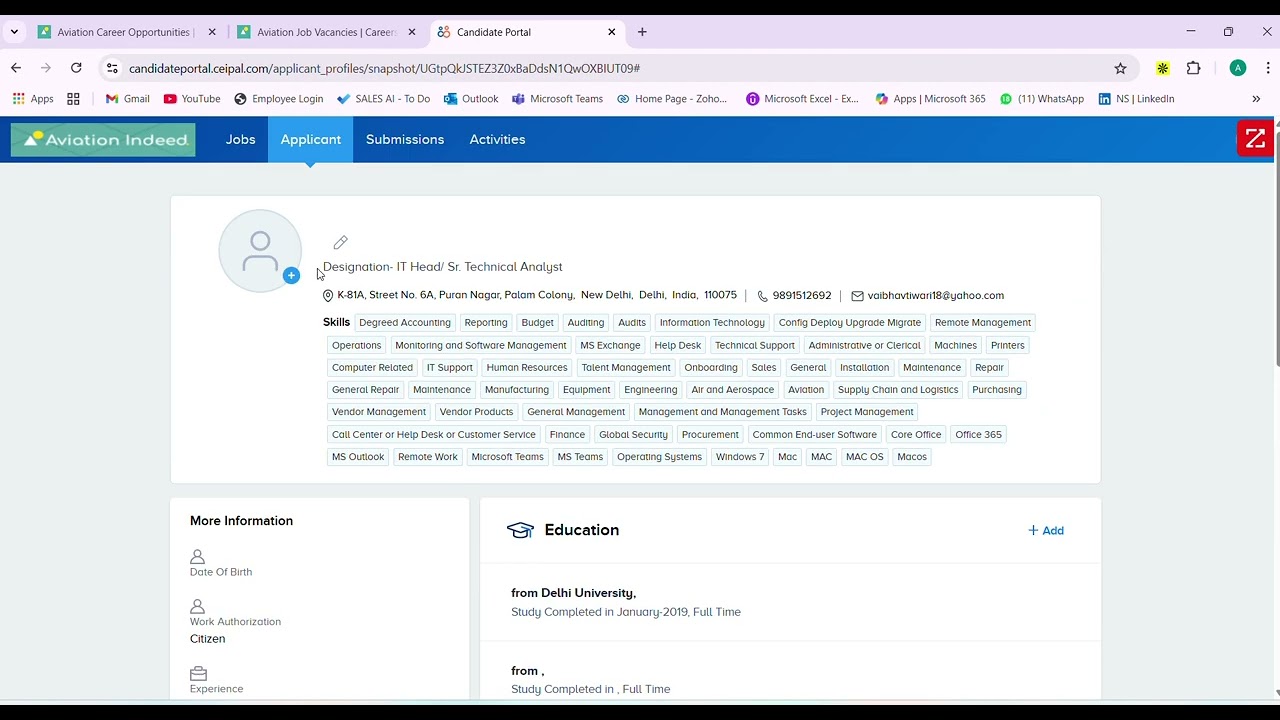Click the phone icon beside 9891512692
Screen dimensions: 1280x720
coord(762,296)
